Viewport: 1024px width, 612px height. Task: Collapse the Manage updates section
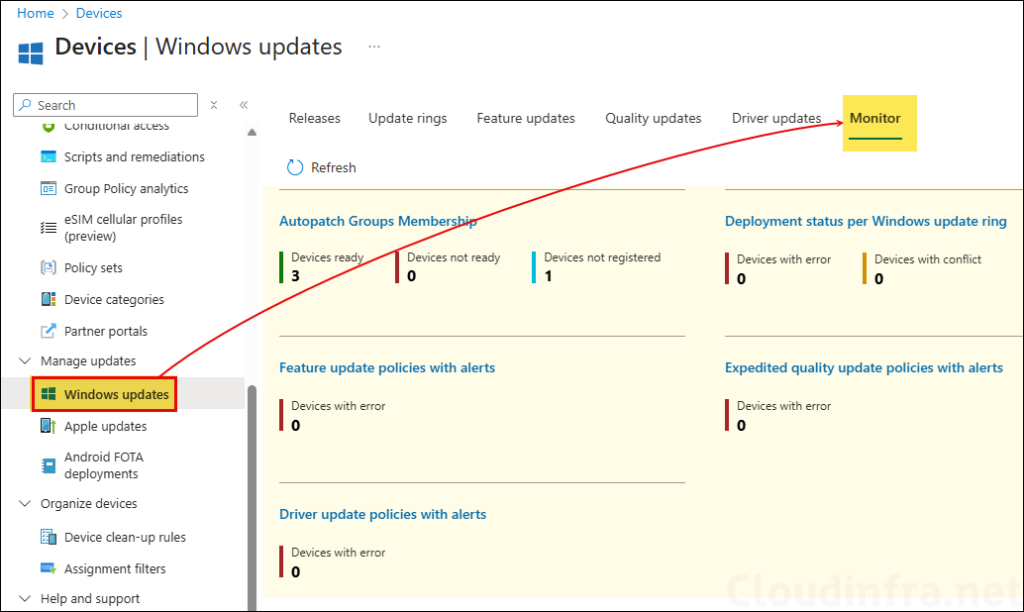point(25,361)
